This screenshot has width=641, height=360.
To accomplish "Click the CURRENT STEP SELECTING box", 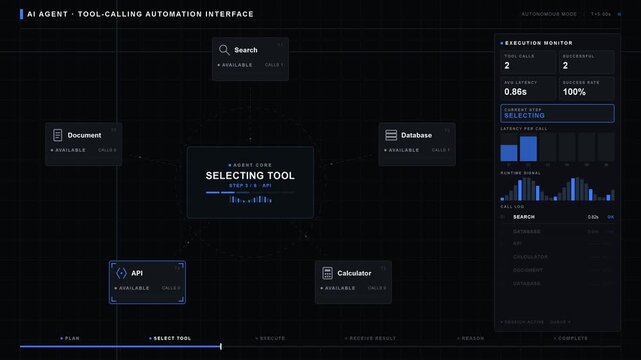I will tap(557, 113).
